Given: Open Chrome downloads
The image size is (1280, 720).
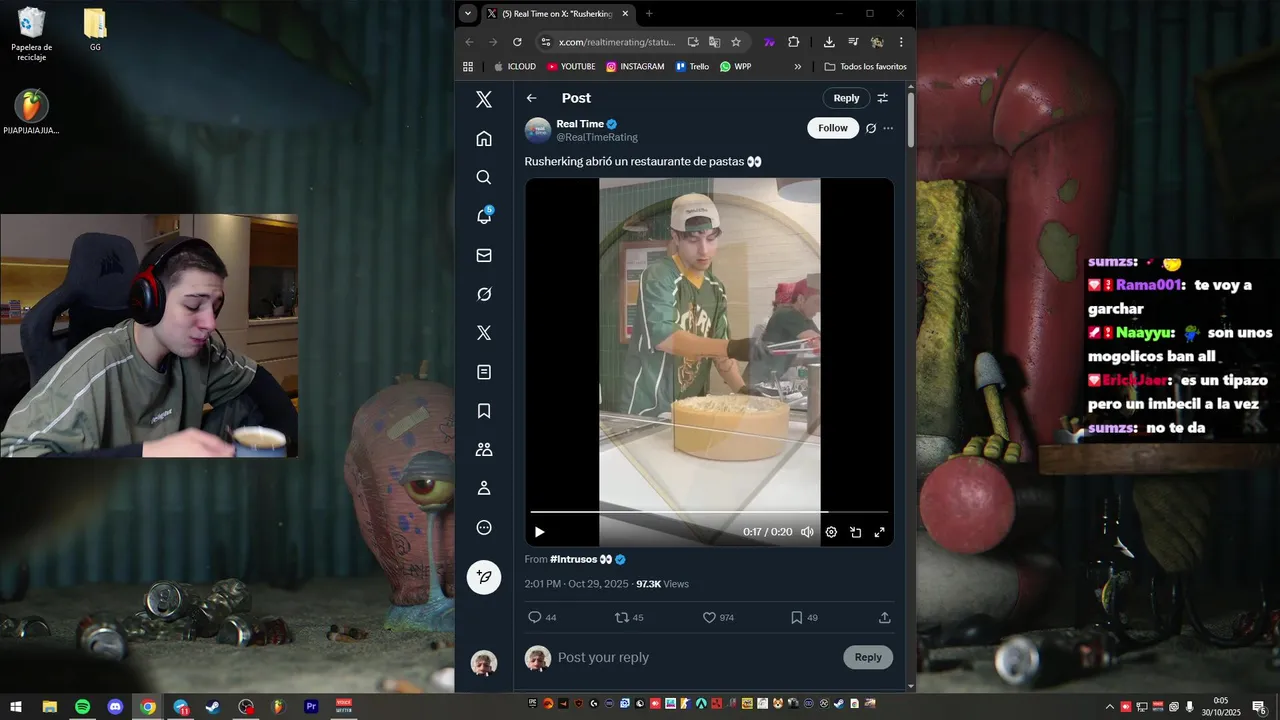Looking at the screenshot, I should point(829,42).
